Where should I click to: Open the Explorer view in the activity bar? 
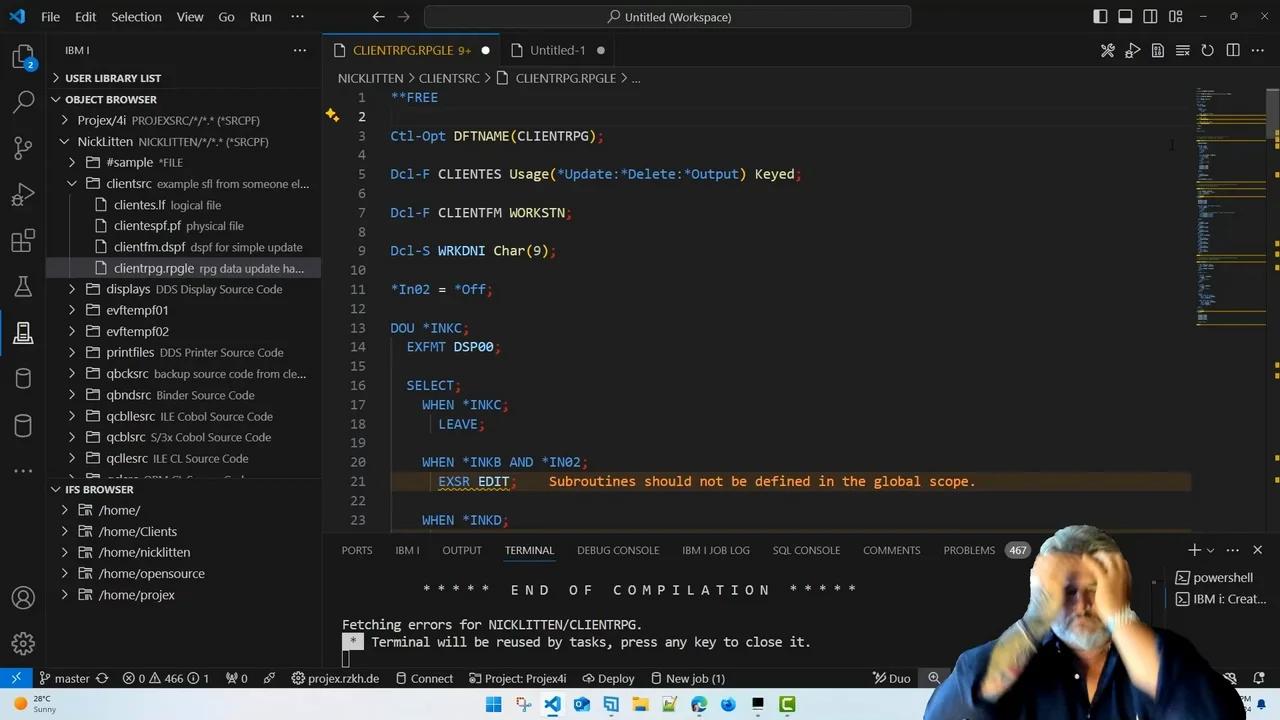pos(23,57)
